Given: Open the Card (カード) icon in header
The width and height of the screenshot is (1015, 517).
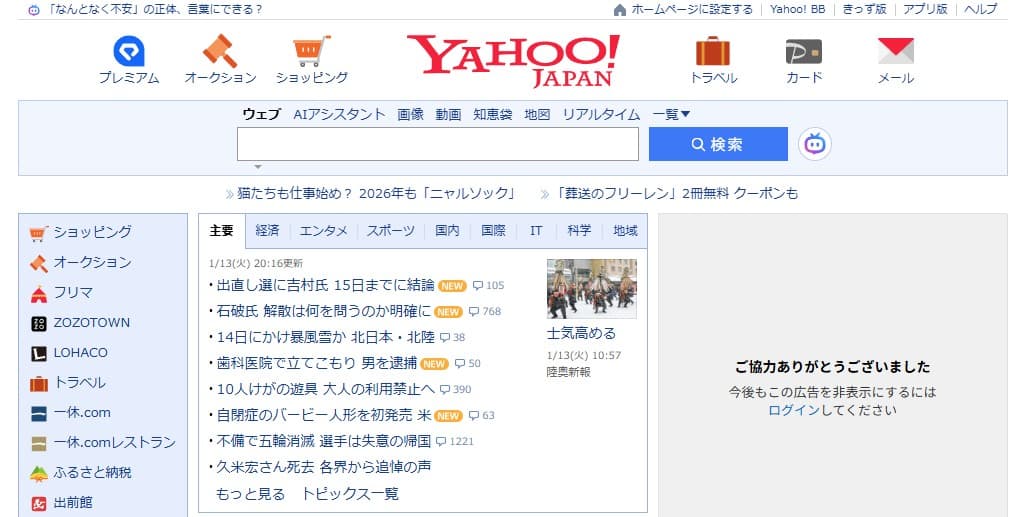Looking at the screenshot, I should click(804, 52).
